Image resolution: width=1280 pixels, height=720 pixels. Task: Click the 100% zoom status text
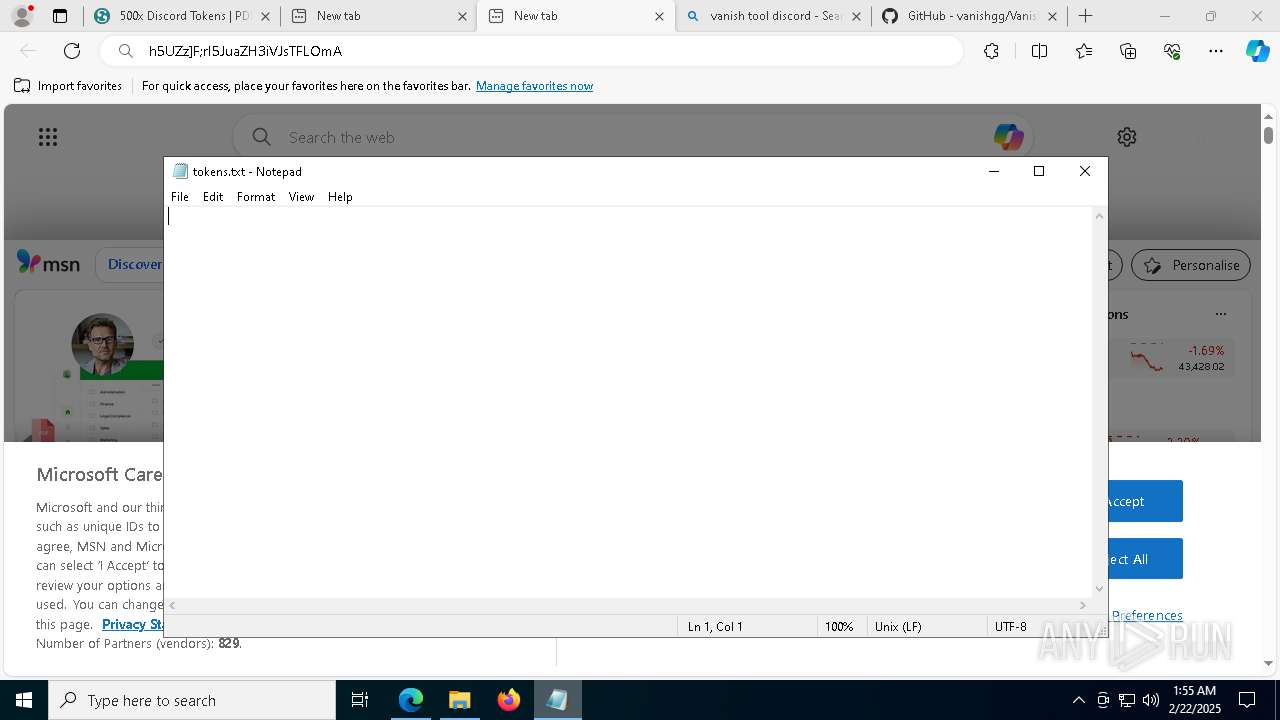(838, 626)
